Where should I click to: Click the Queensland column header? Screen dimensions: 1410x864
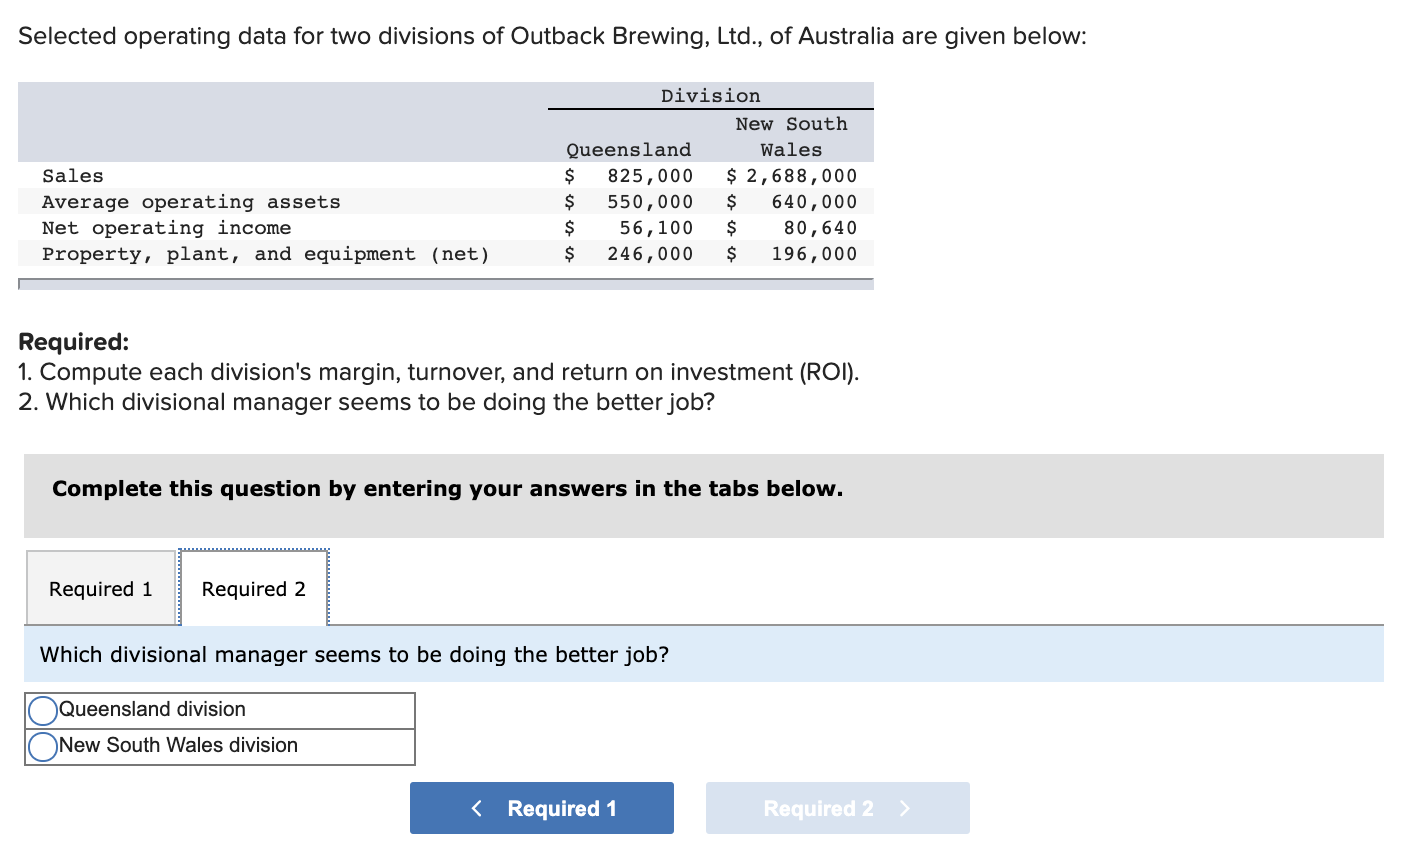click(629, 150)
